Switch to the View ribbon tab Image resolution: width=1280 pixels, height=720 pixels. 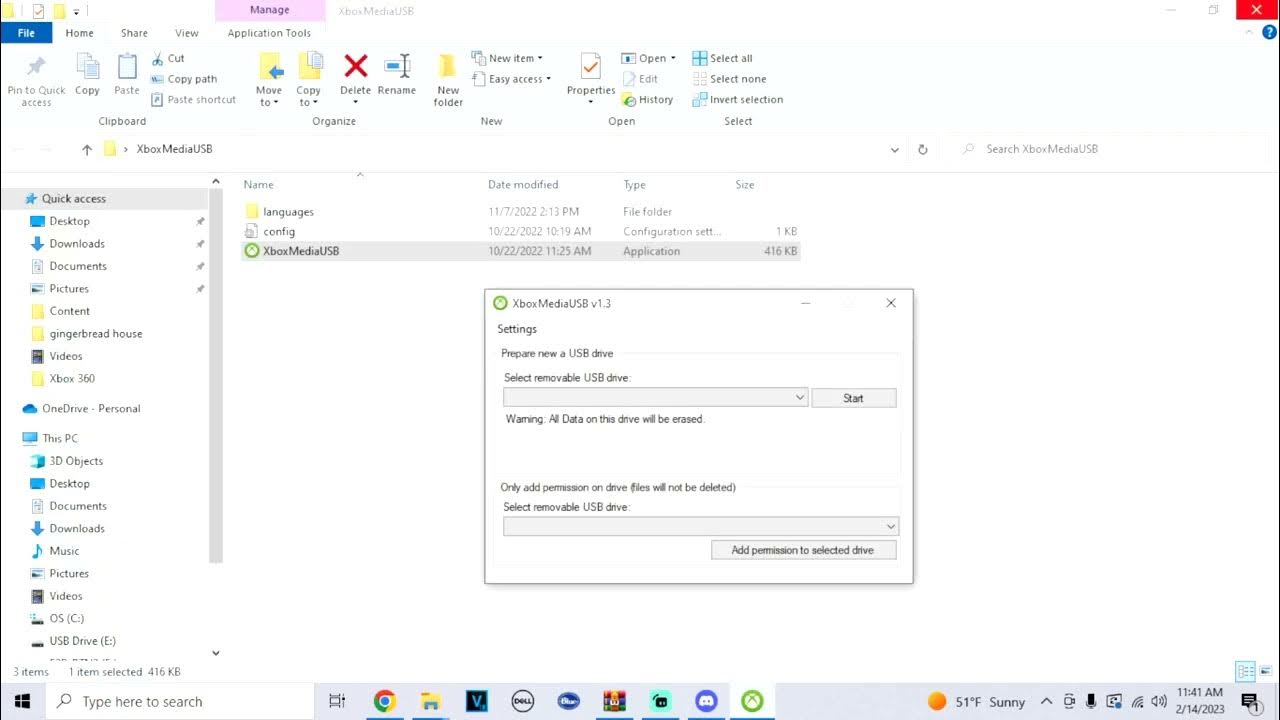tap(187, 33)
